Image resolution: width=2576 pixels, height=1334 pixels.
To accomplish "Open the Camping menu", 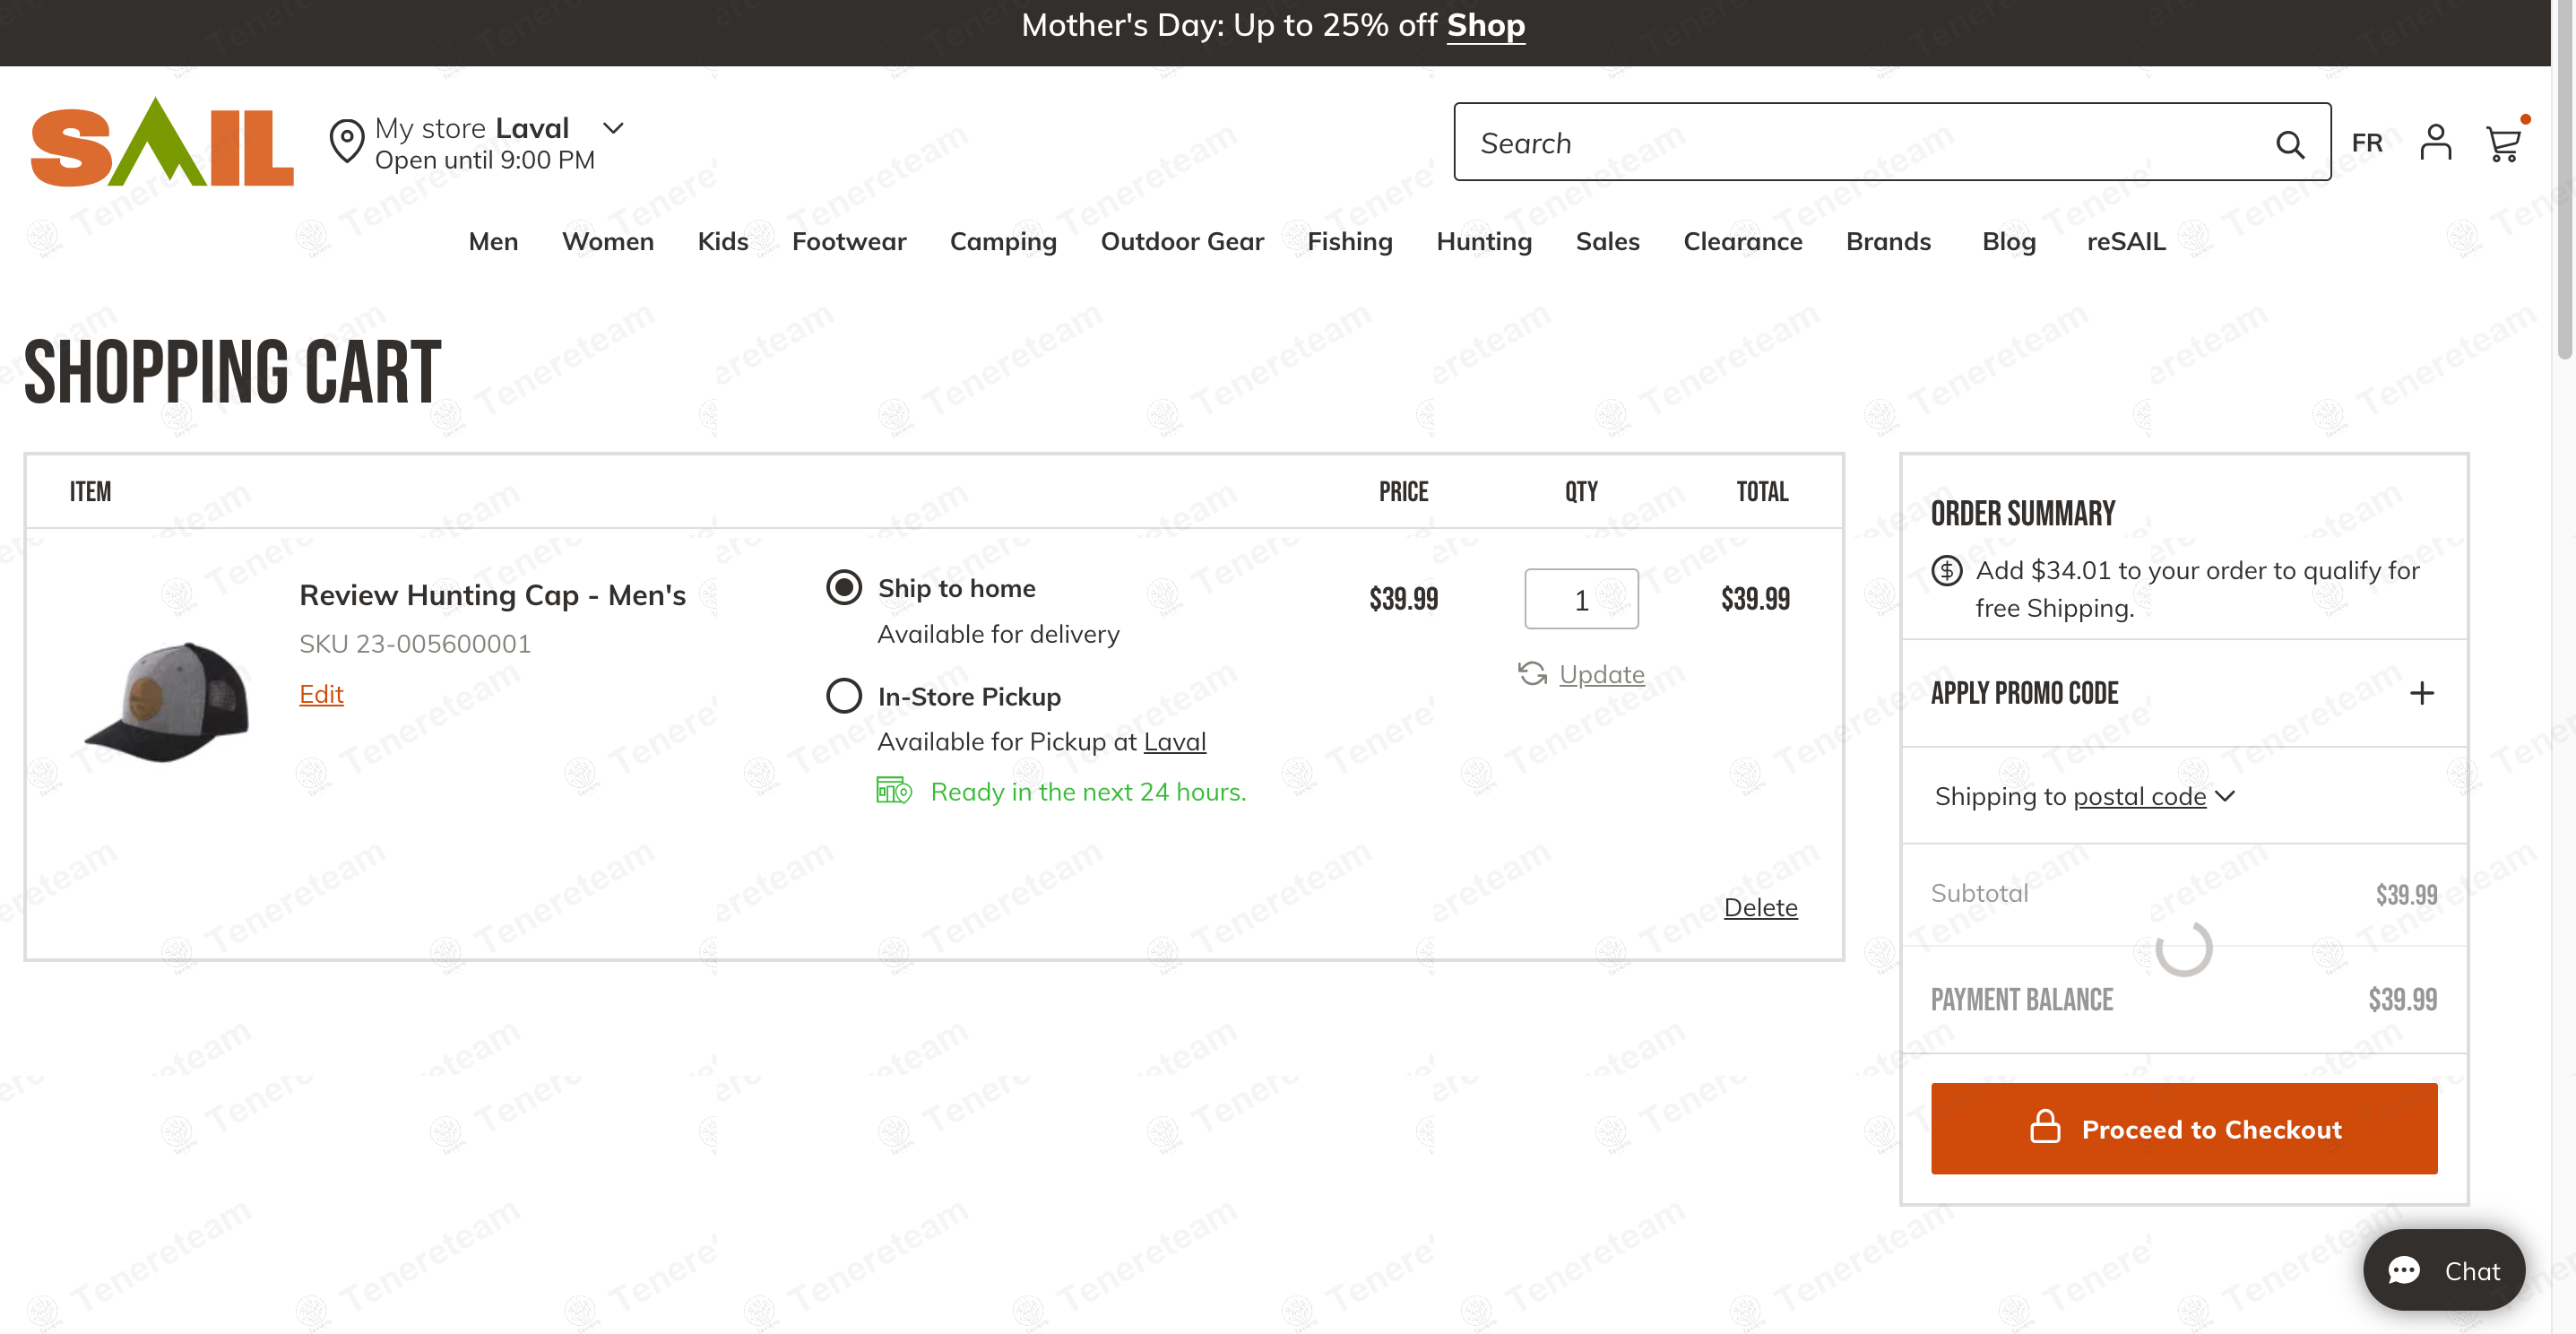I will pos(1002,241).
